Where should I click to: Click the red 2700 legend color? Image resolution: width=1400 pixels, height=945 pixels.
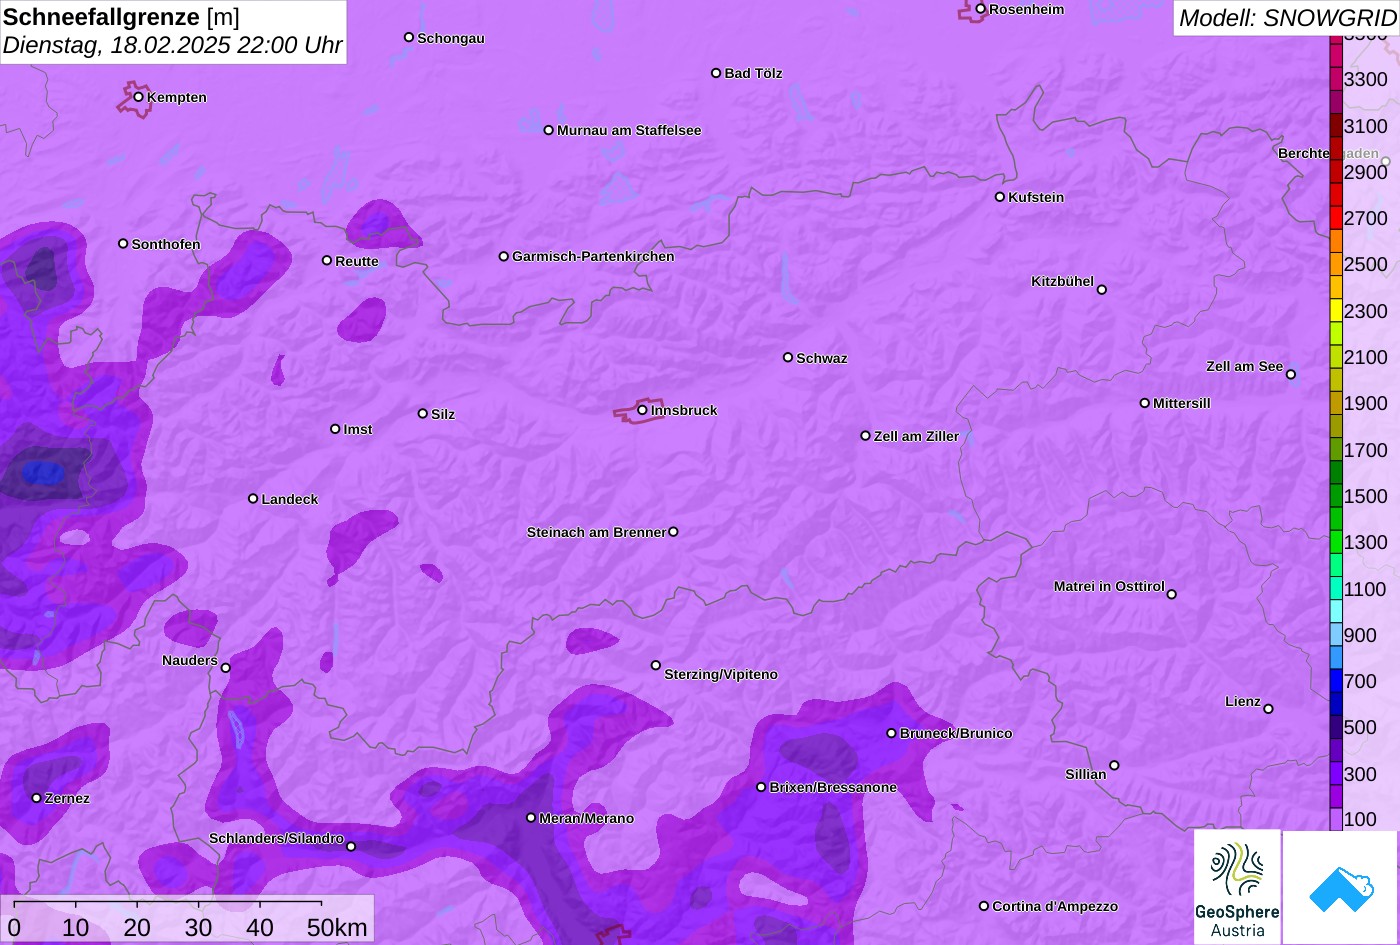point(1336,218)
